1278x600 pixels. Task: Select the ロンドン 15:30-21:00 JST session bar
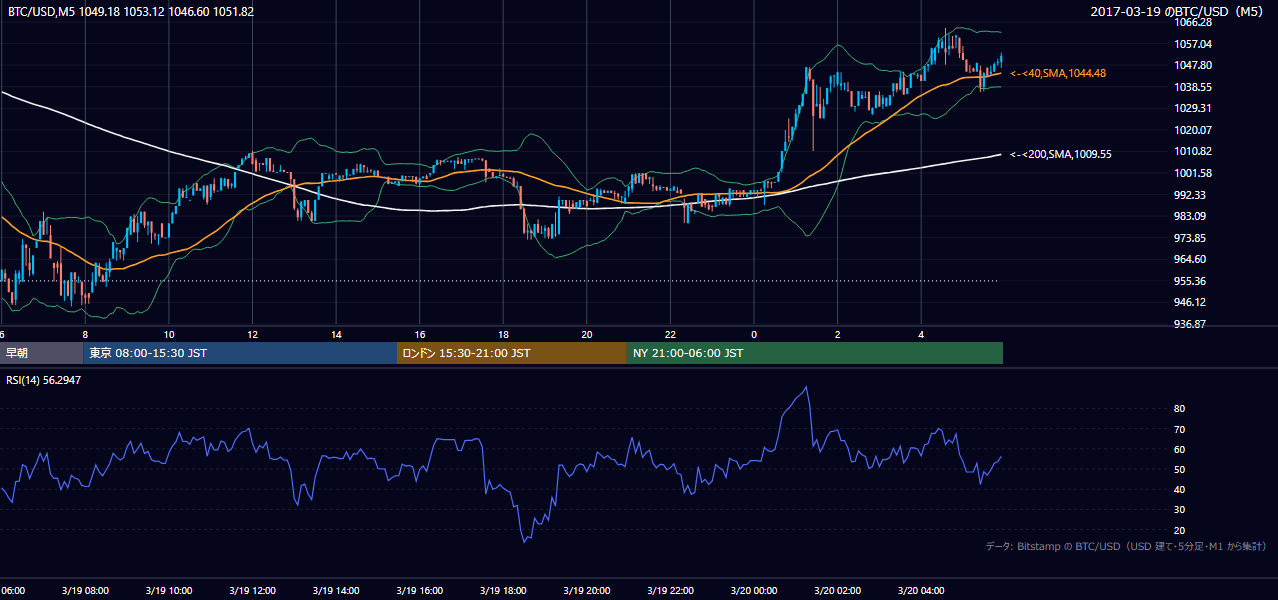point(512,353)
